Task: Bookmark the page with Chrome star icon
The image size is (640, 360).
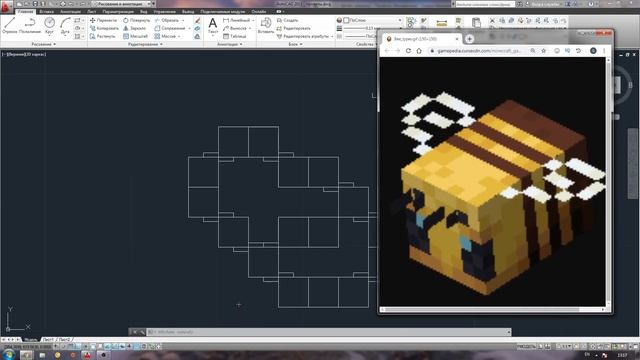Action: coord(544,51)
